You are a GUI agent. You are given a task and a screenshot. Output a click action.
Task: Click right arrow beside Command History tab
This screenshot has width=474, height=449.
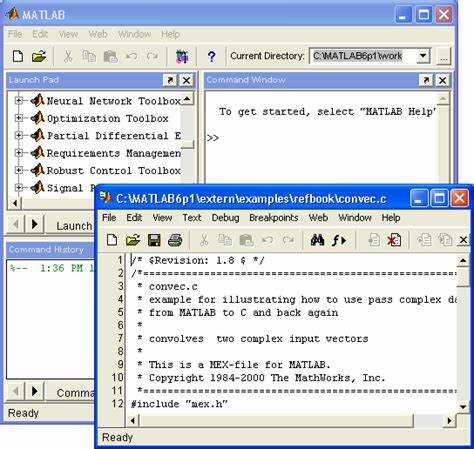[34, 391]
